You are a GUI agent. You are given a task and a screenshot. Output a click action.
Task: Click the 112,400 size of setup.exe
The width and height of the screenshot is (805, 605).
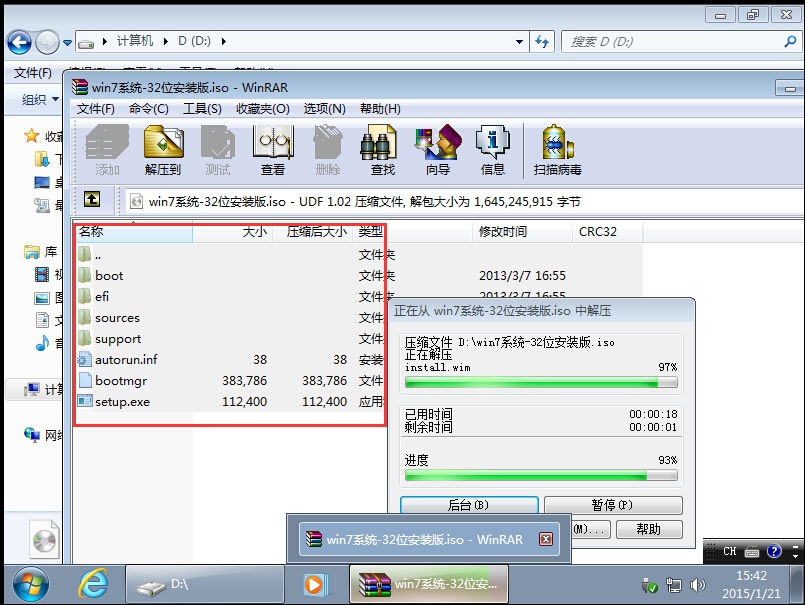[x=244, y=402]
